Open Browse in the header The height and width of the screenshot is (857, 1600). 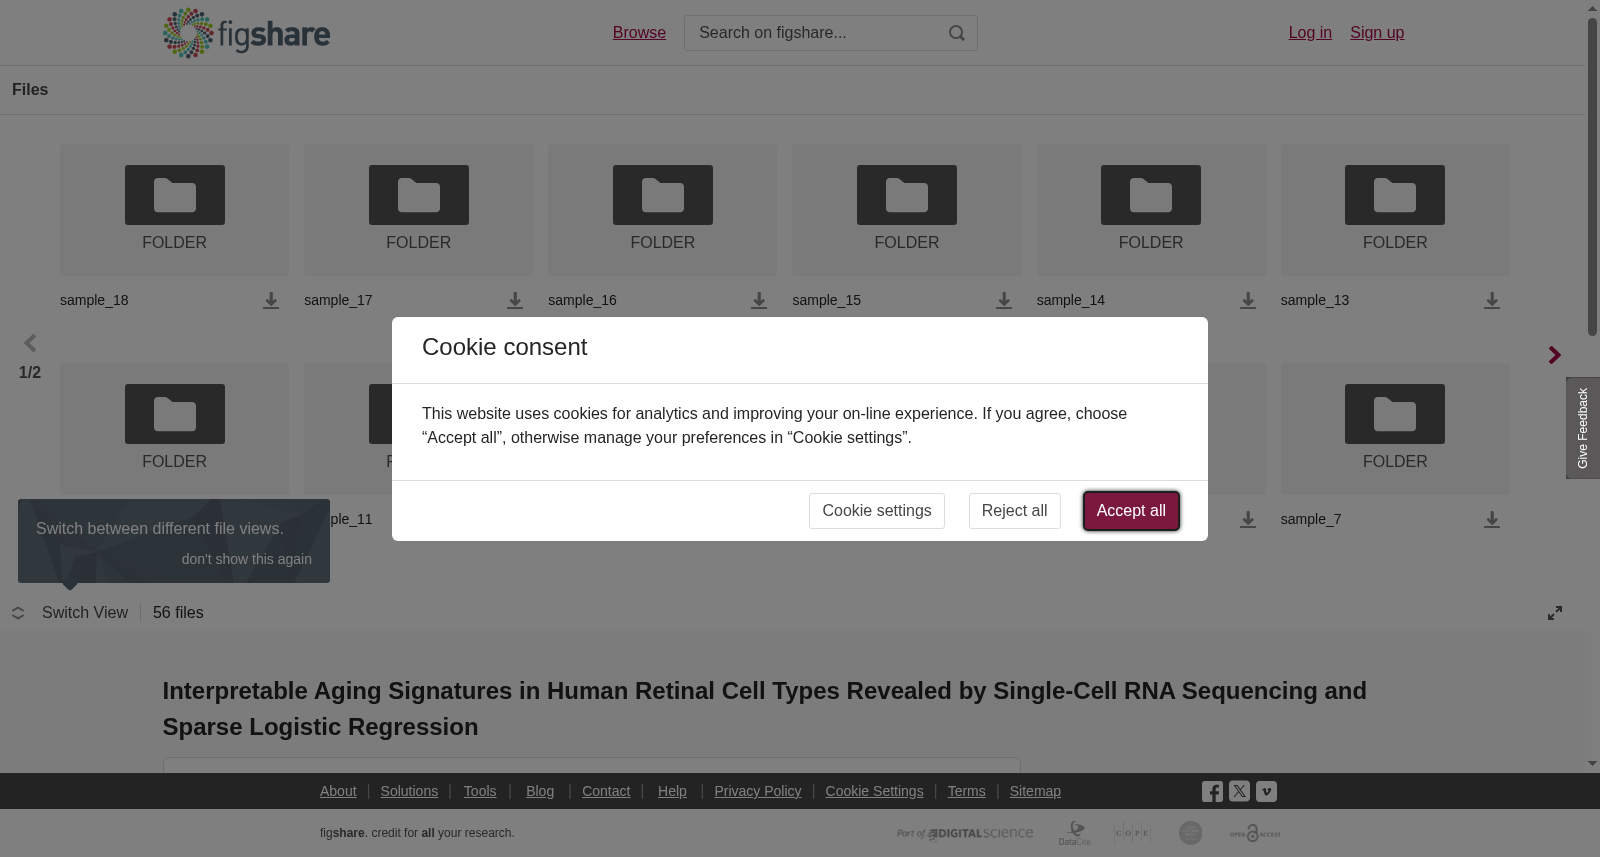[x=639, y=33]
